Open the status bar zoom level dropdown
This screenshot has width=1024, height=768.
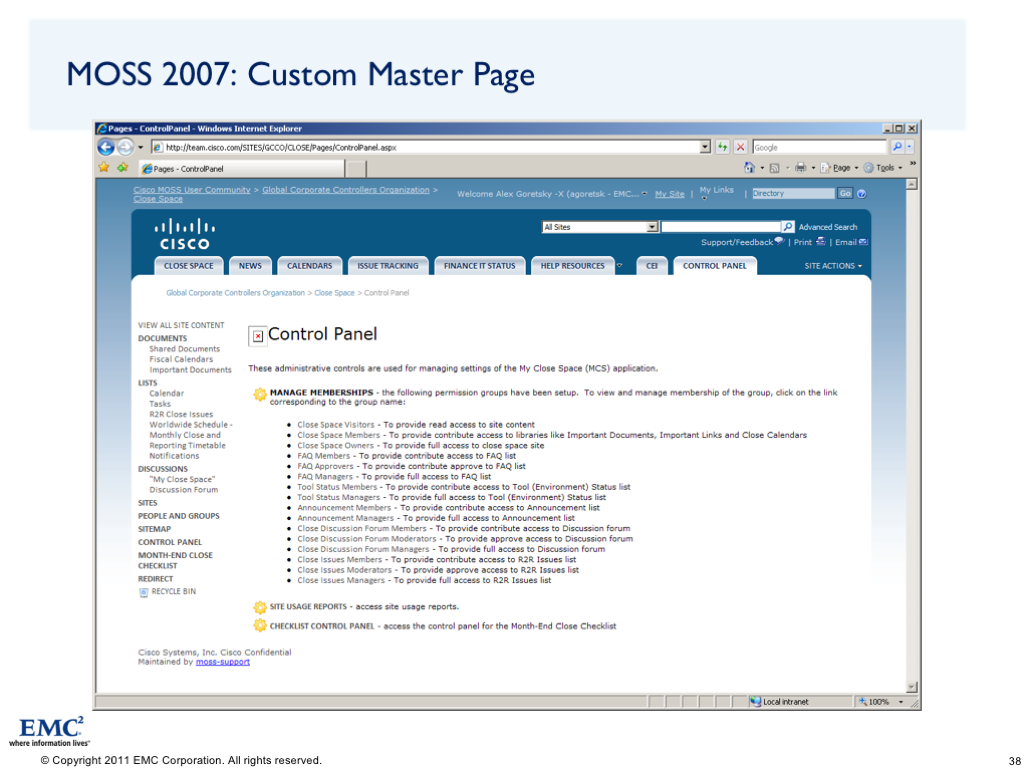[901, 702]
